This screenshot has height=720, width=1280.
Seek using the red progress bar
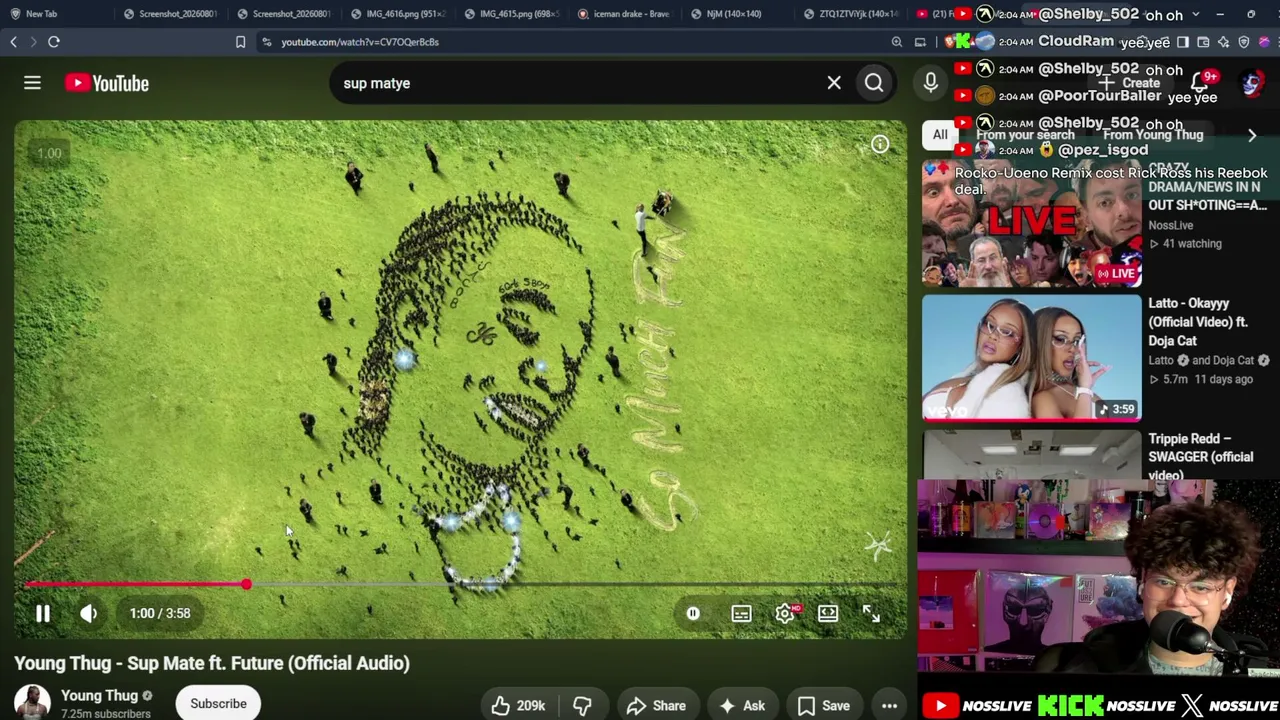click(x=460, y=584)
